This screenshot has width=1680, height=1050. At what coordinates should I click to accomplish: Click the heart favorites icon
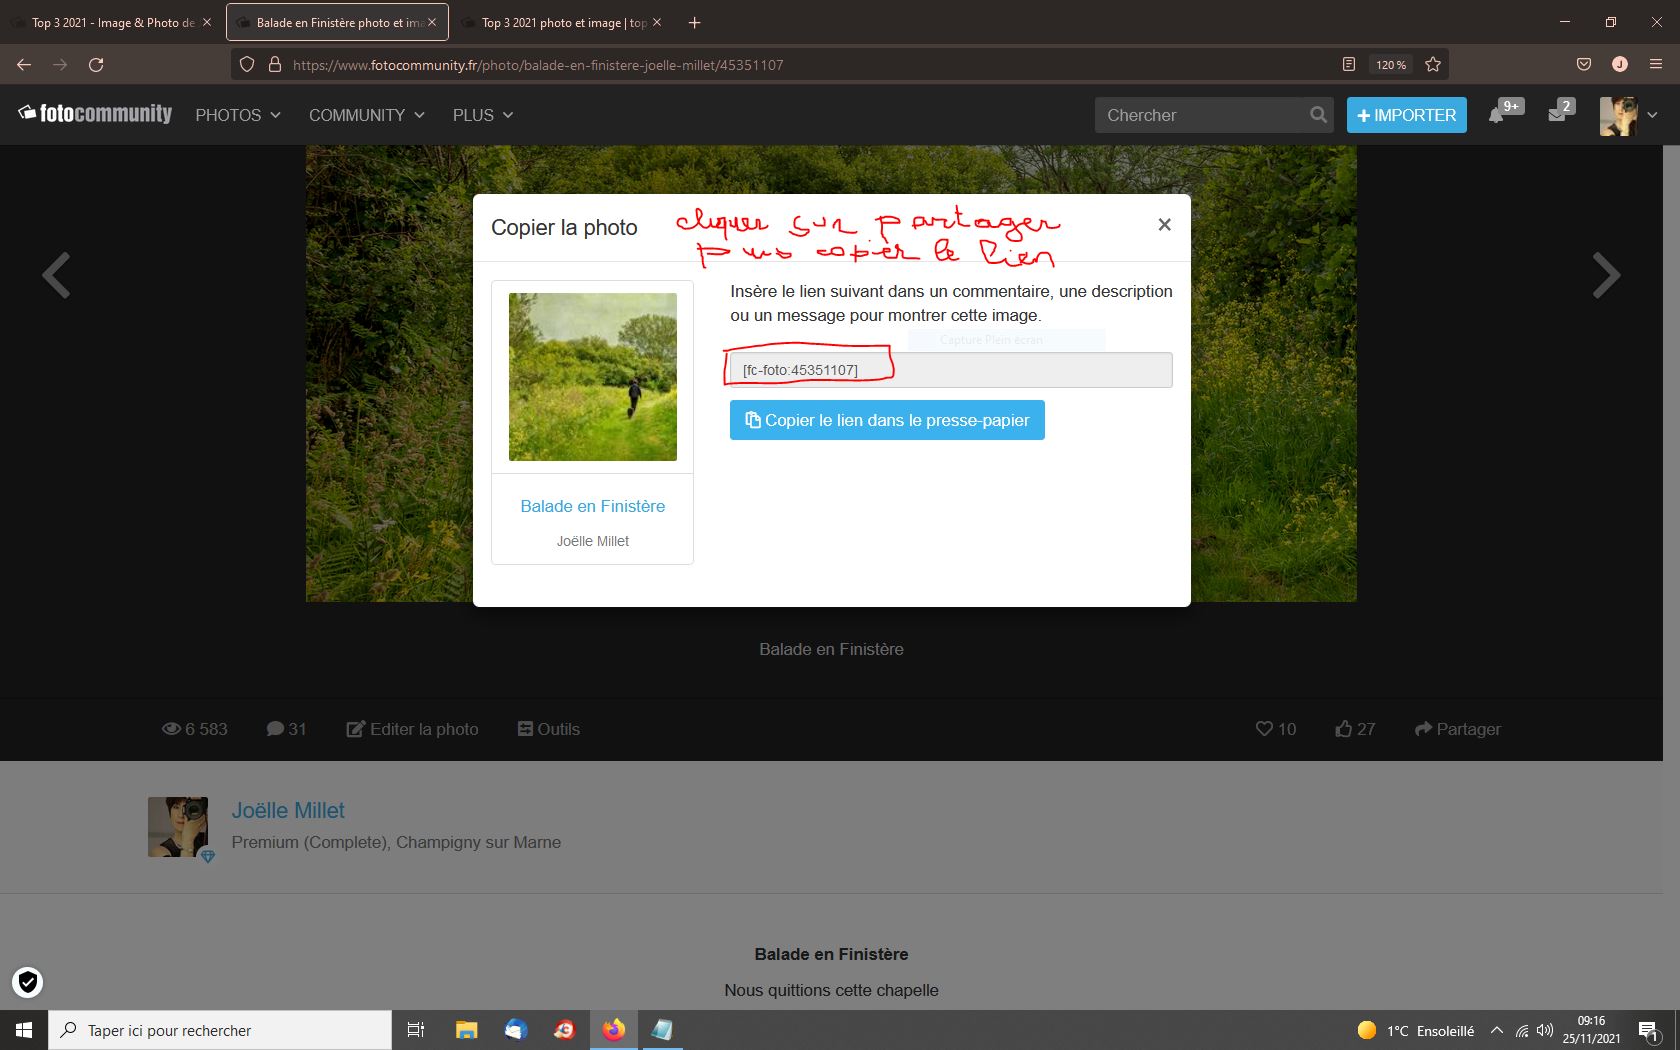1264,729
